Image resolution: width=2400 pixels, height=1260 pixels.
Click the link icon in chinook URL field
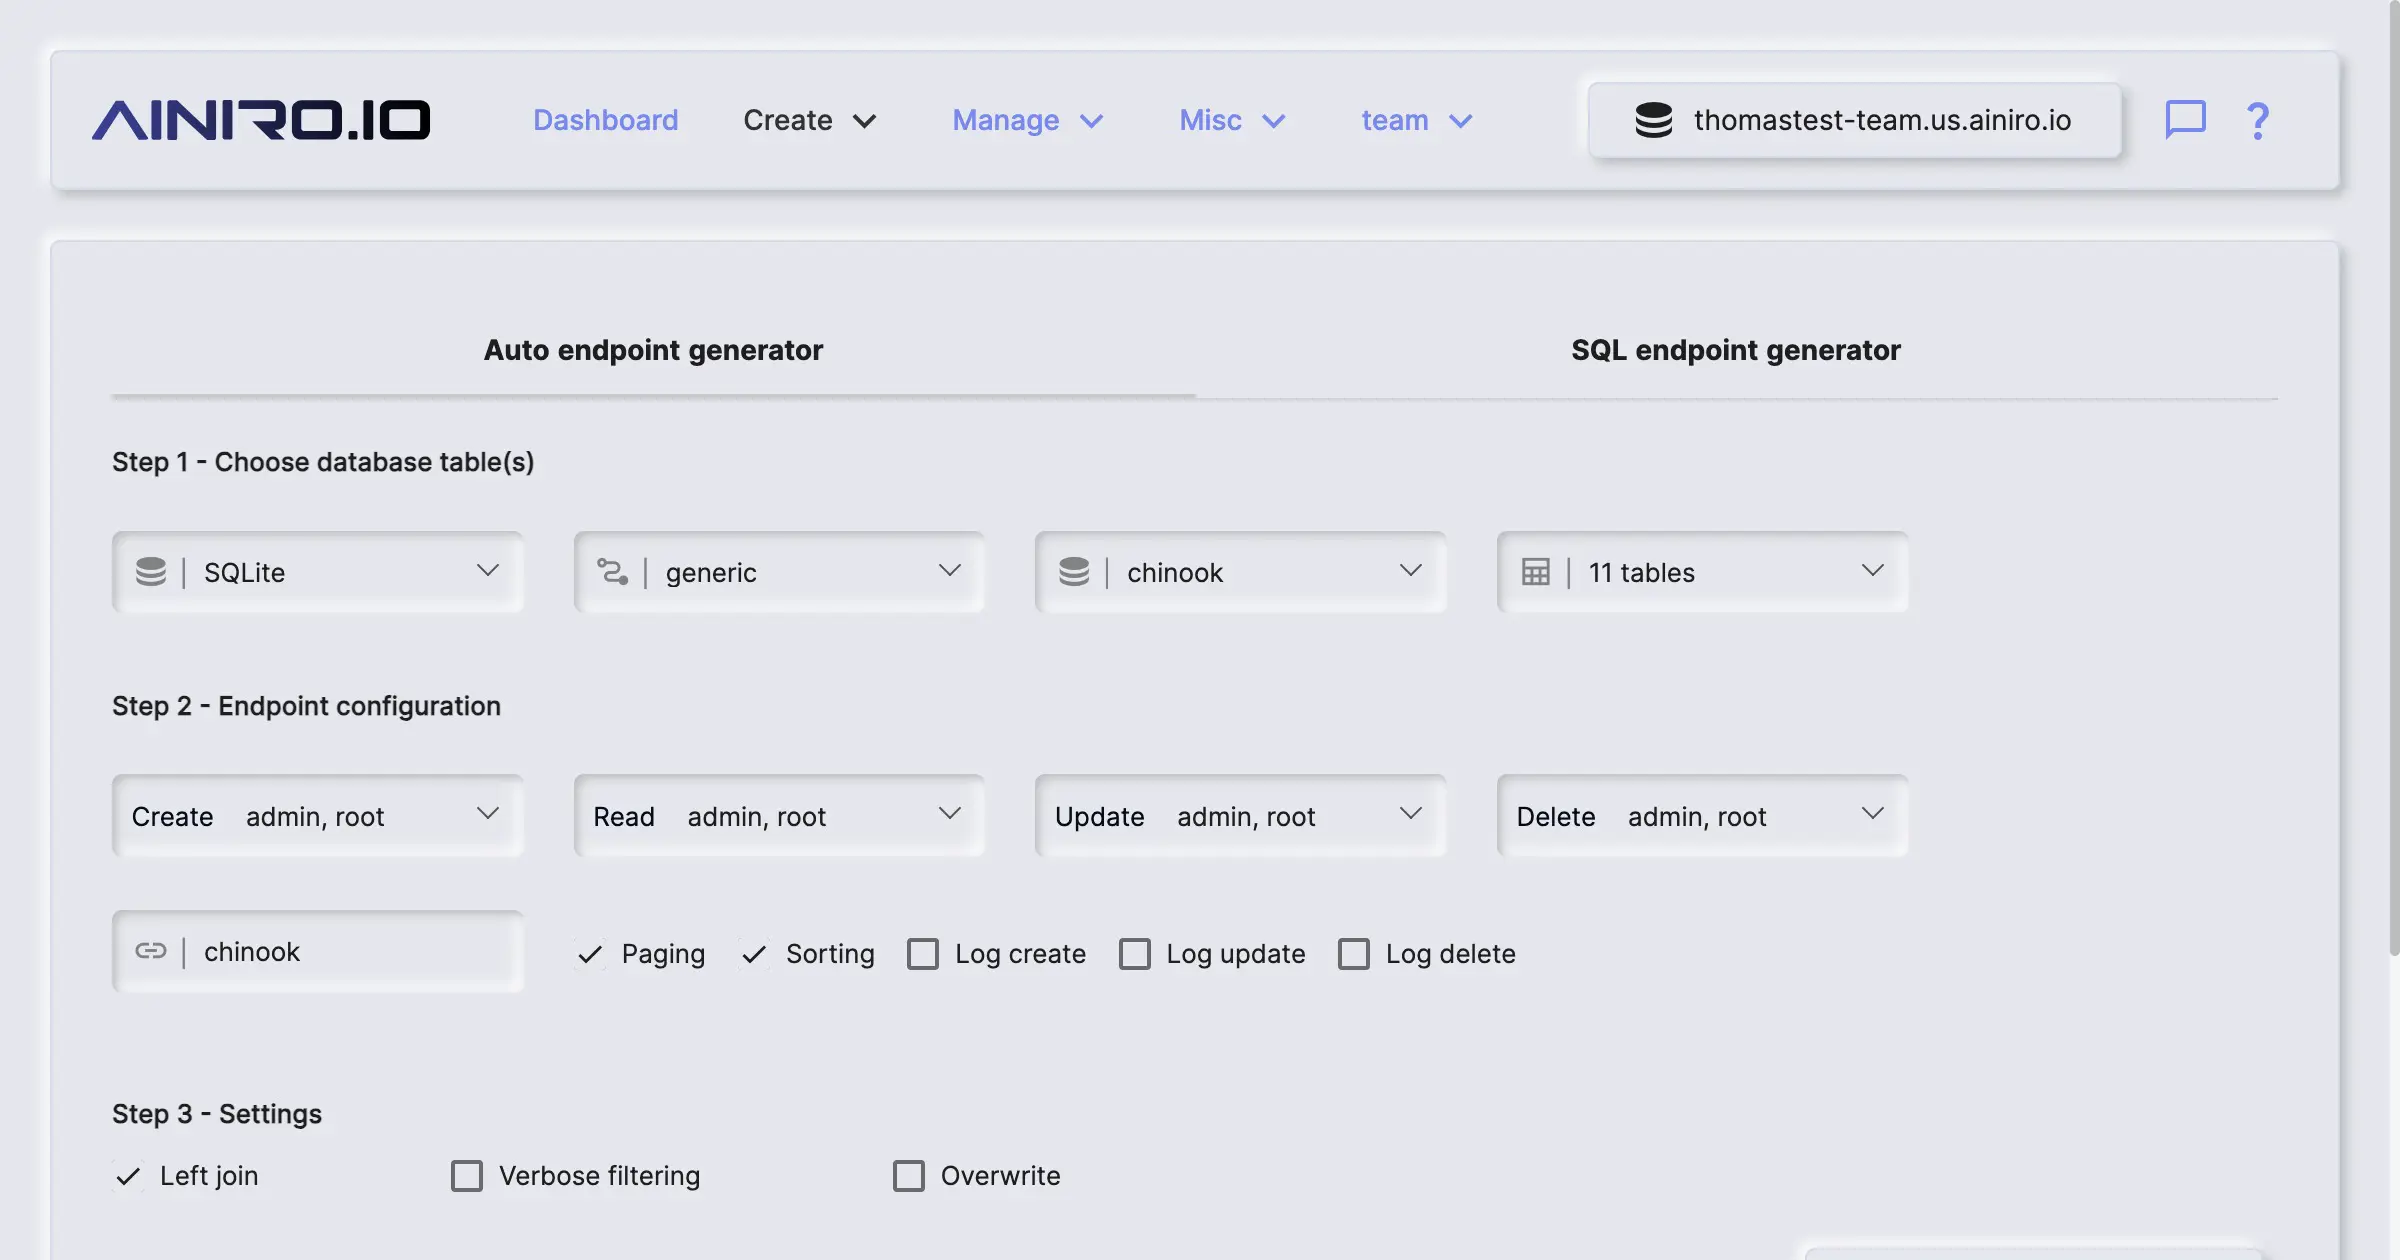(x=151, y=951)
